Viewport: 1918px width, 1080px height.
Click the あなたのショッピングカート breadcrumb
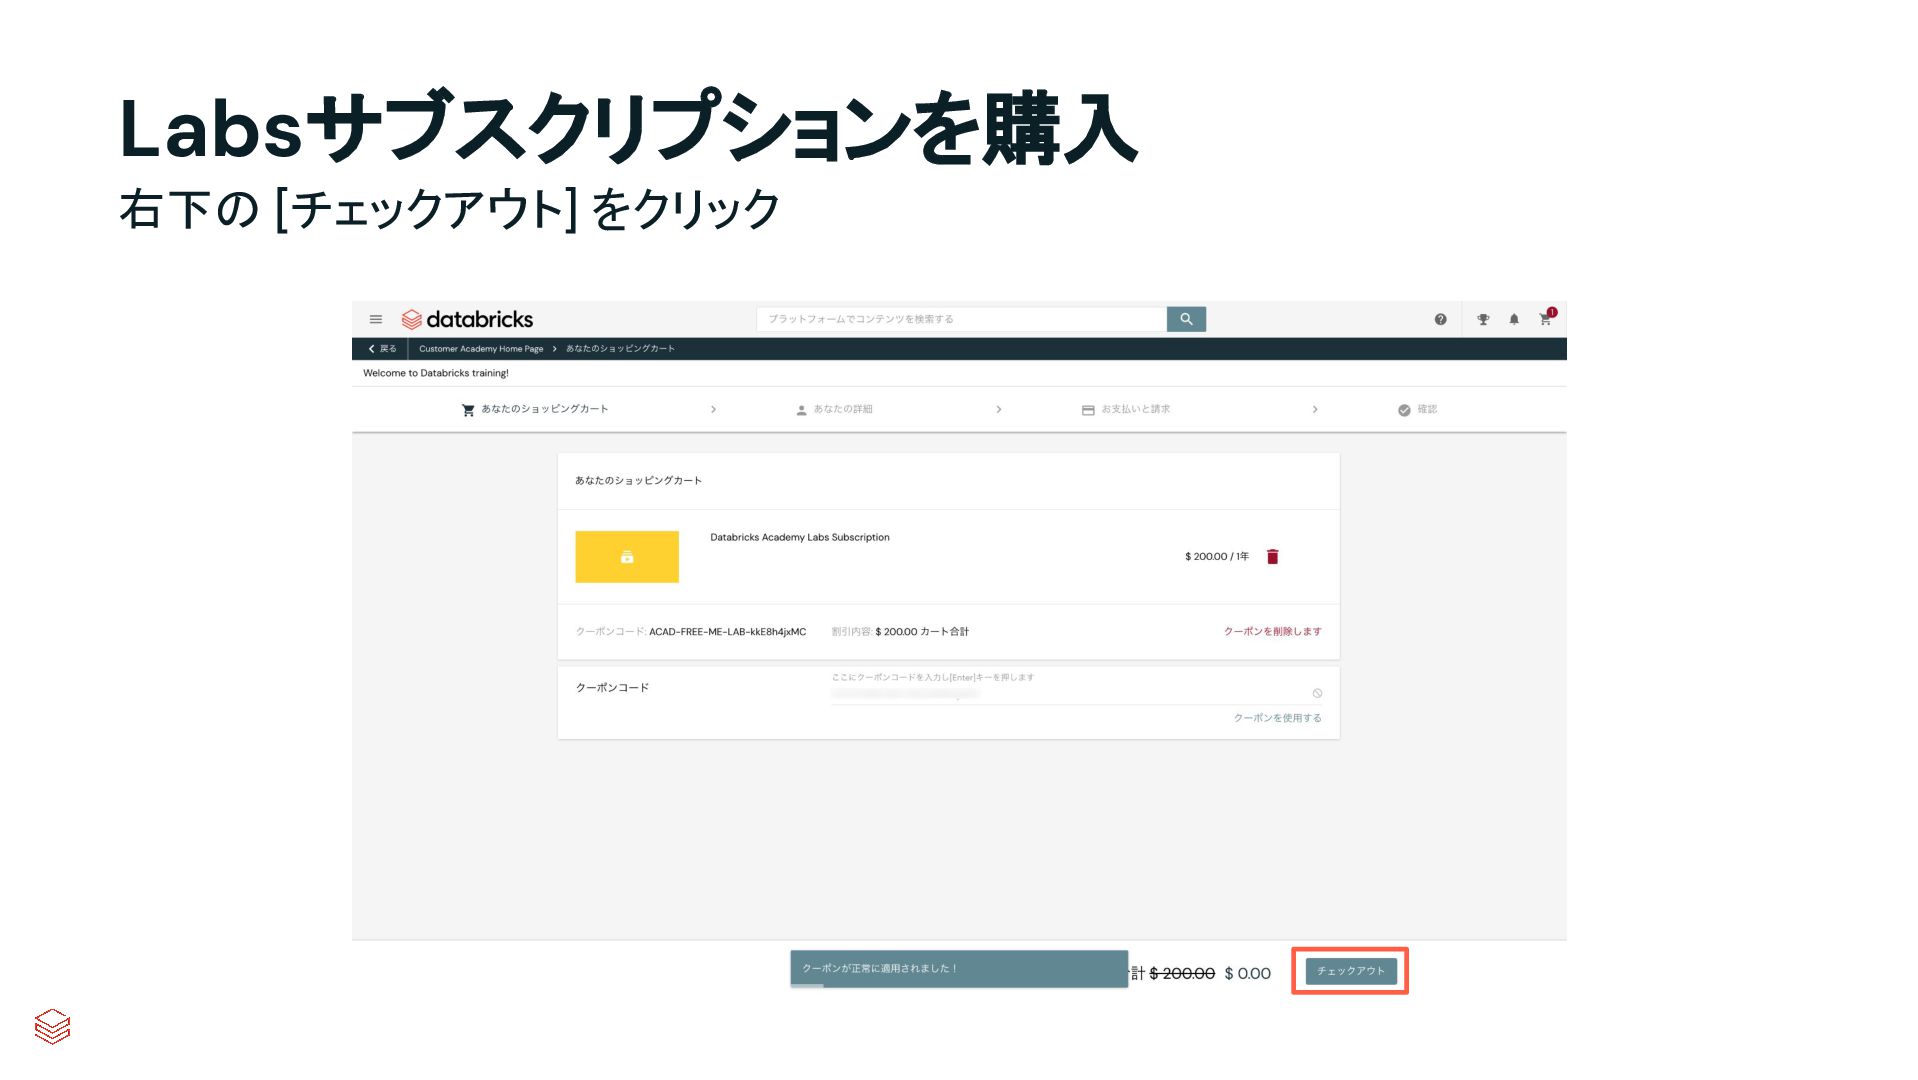click(x=620, y=349)
